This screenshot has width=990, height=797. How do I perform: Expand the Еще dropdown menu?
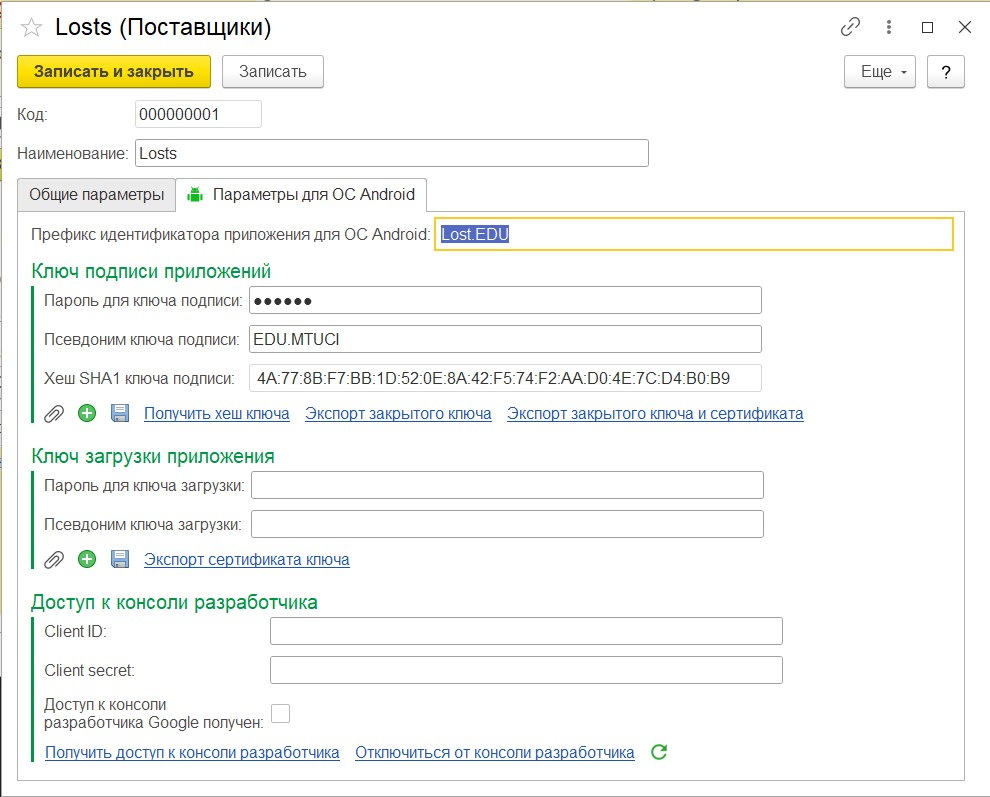(880, 71)
